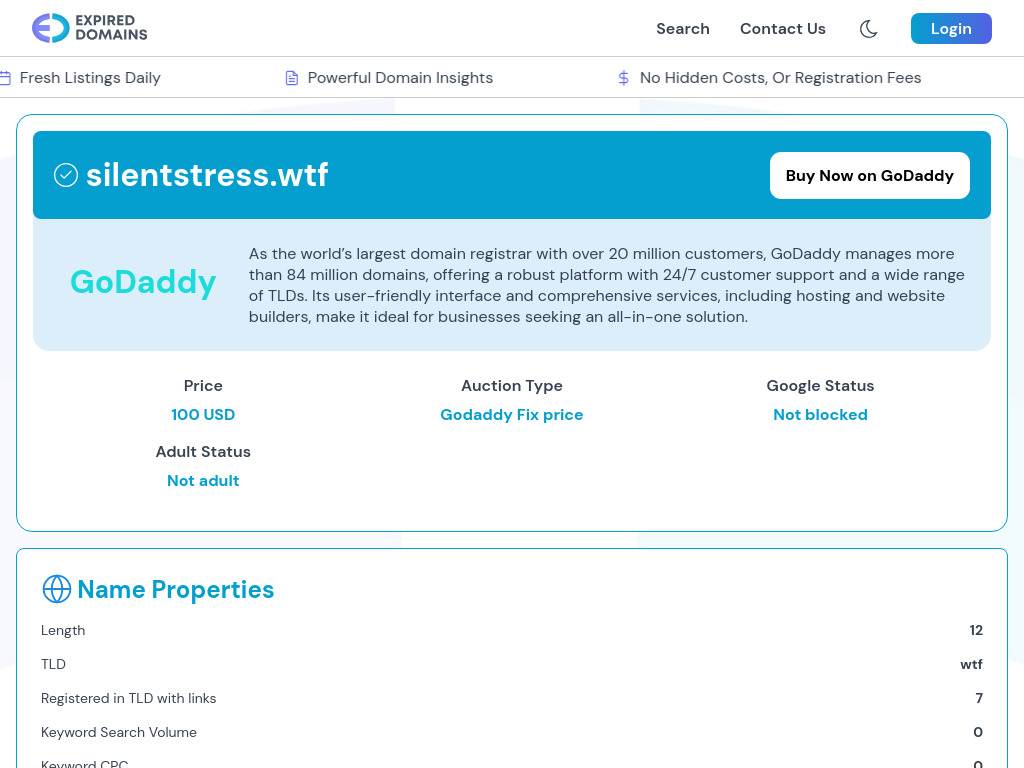Click the Not adult status value

tap(203, 480)
